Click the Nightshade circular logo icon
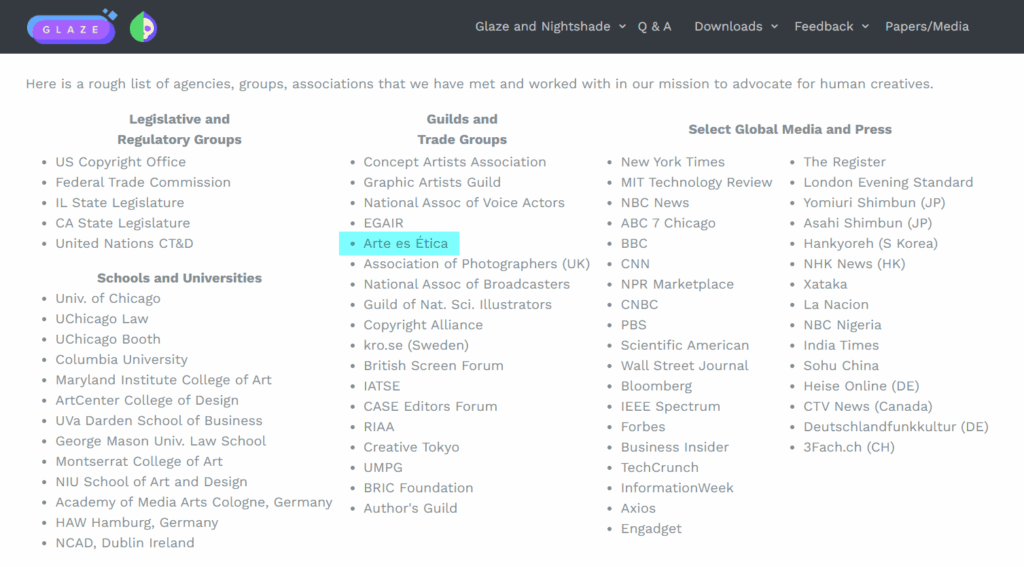The image size is (1024, 567). click(x=143, y=28)
